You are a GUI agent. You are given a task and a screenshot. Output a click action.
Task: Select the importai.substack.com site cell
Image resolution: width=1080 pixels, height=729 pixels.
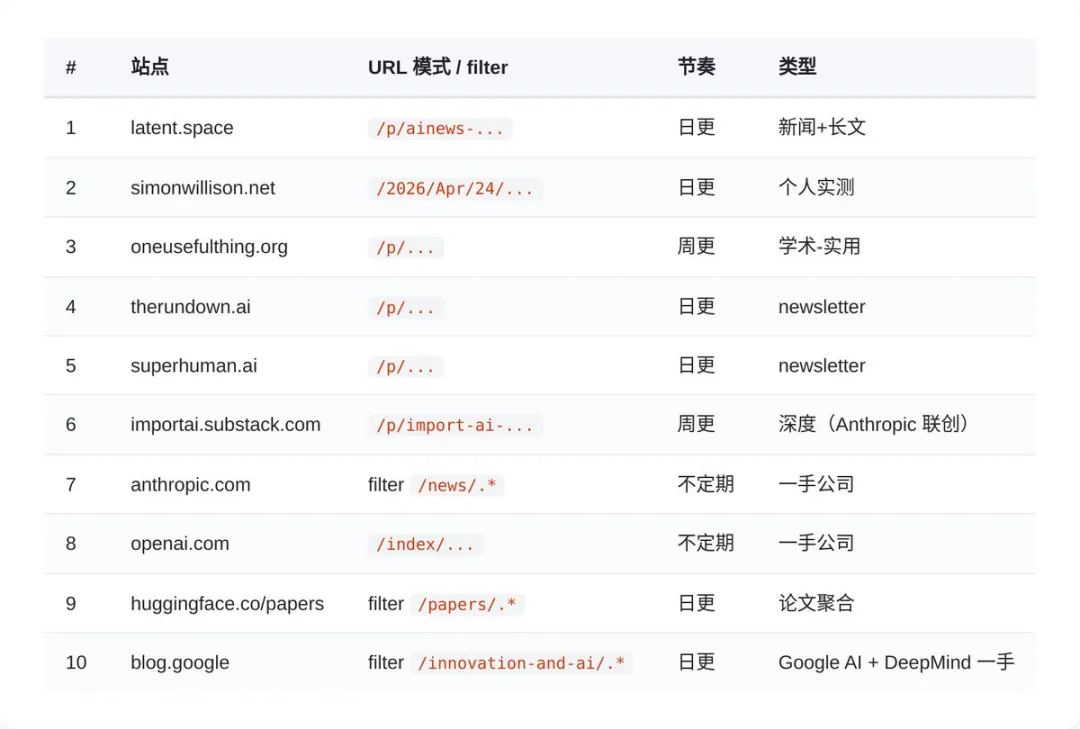tap(225, 424)
